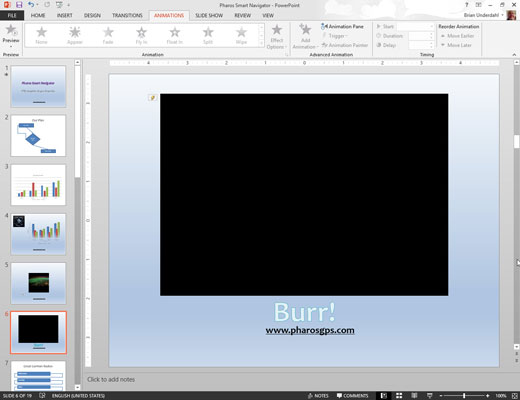The image size is (520, 400).
Task: Switch to Normal view in the status bar
Action: [x=384, y=396]
